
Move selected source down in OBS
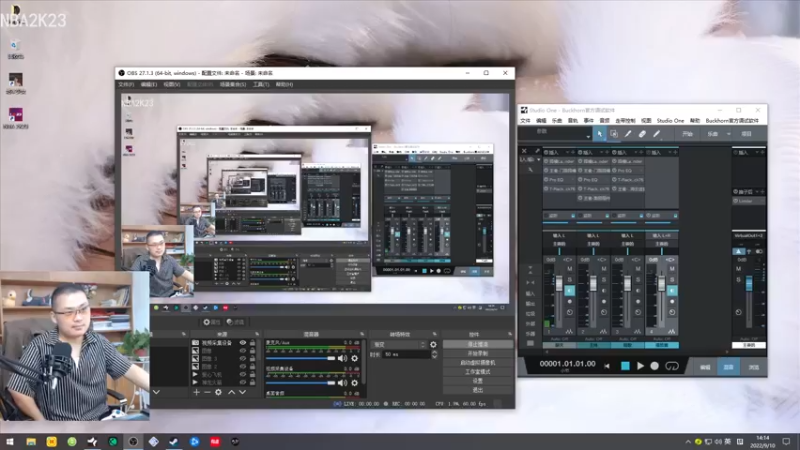pos(242,392)
